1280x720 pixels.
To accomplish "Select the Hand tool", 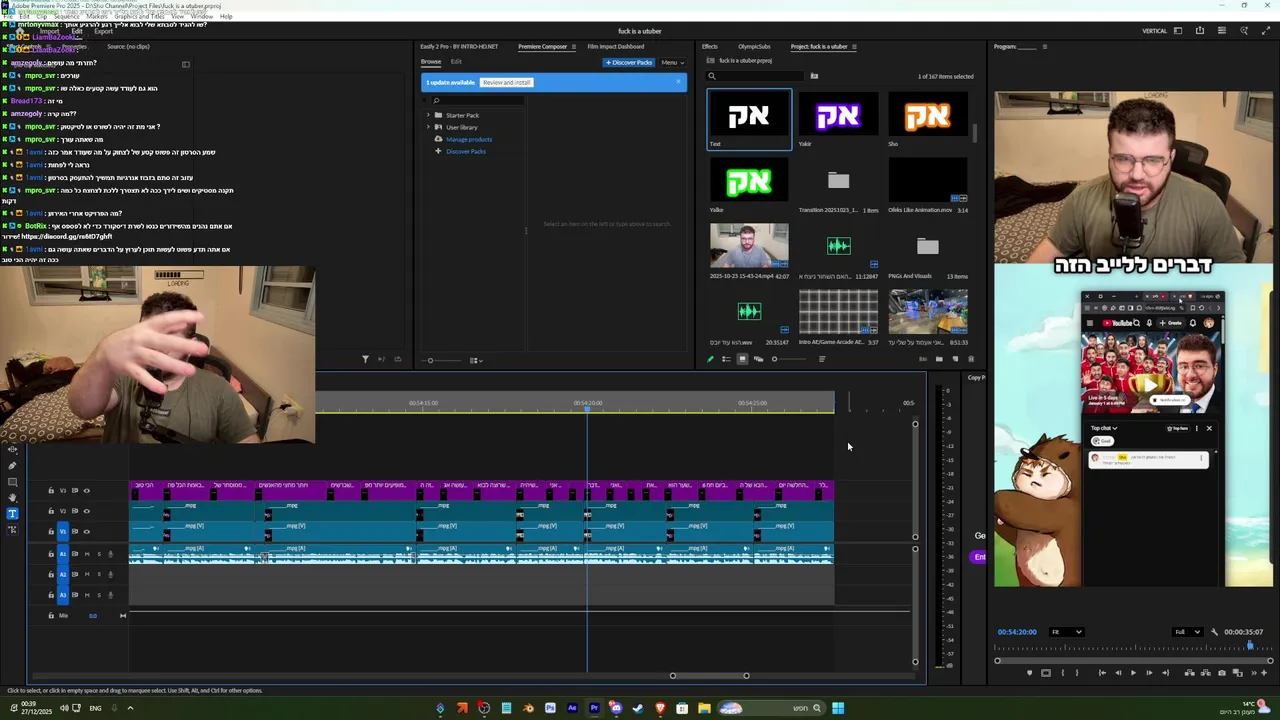I will (12, 498).
